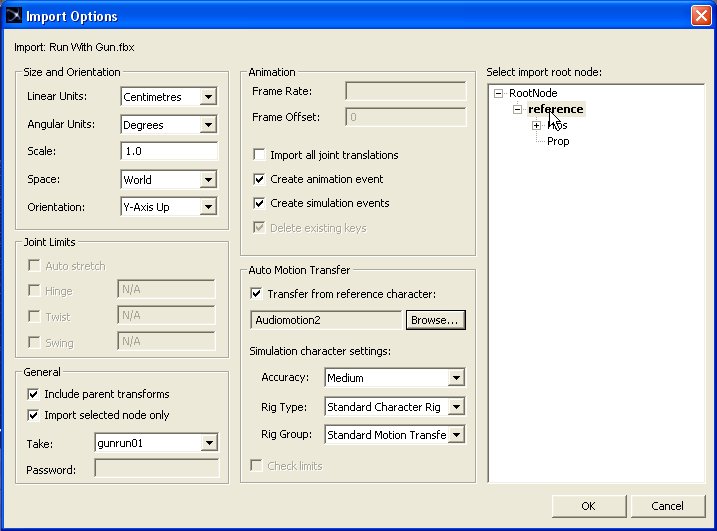Enable Import all joint translations
Screen dimensions: 717x531
tap(259, 155)
